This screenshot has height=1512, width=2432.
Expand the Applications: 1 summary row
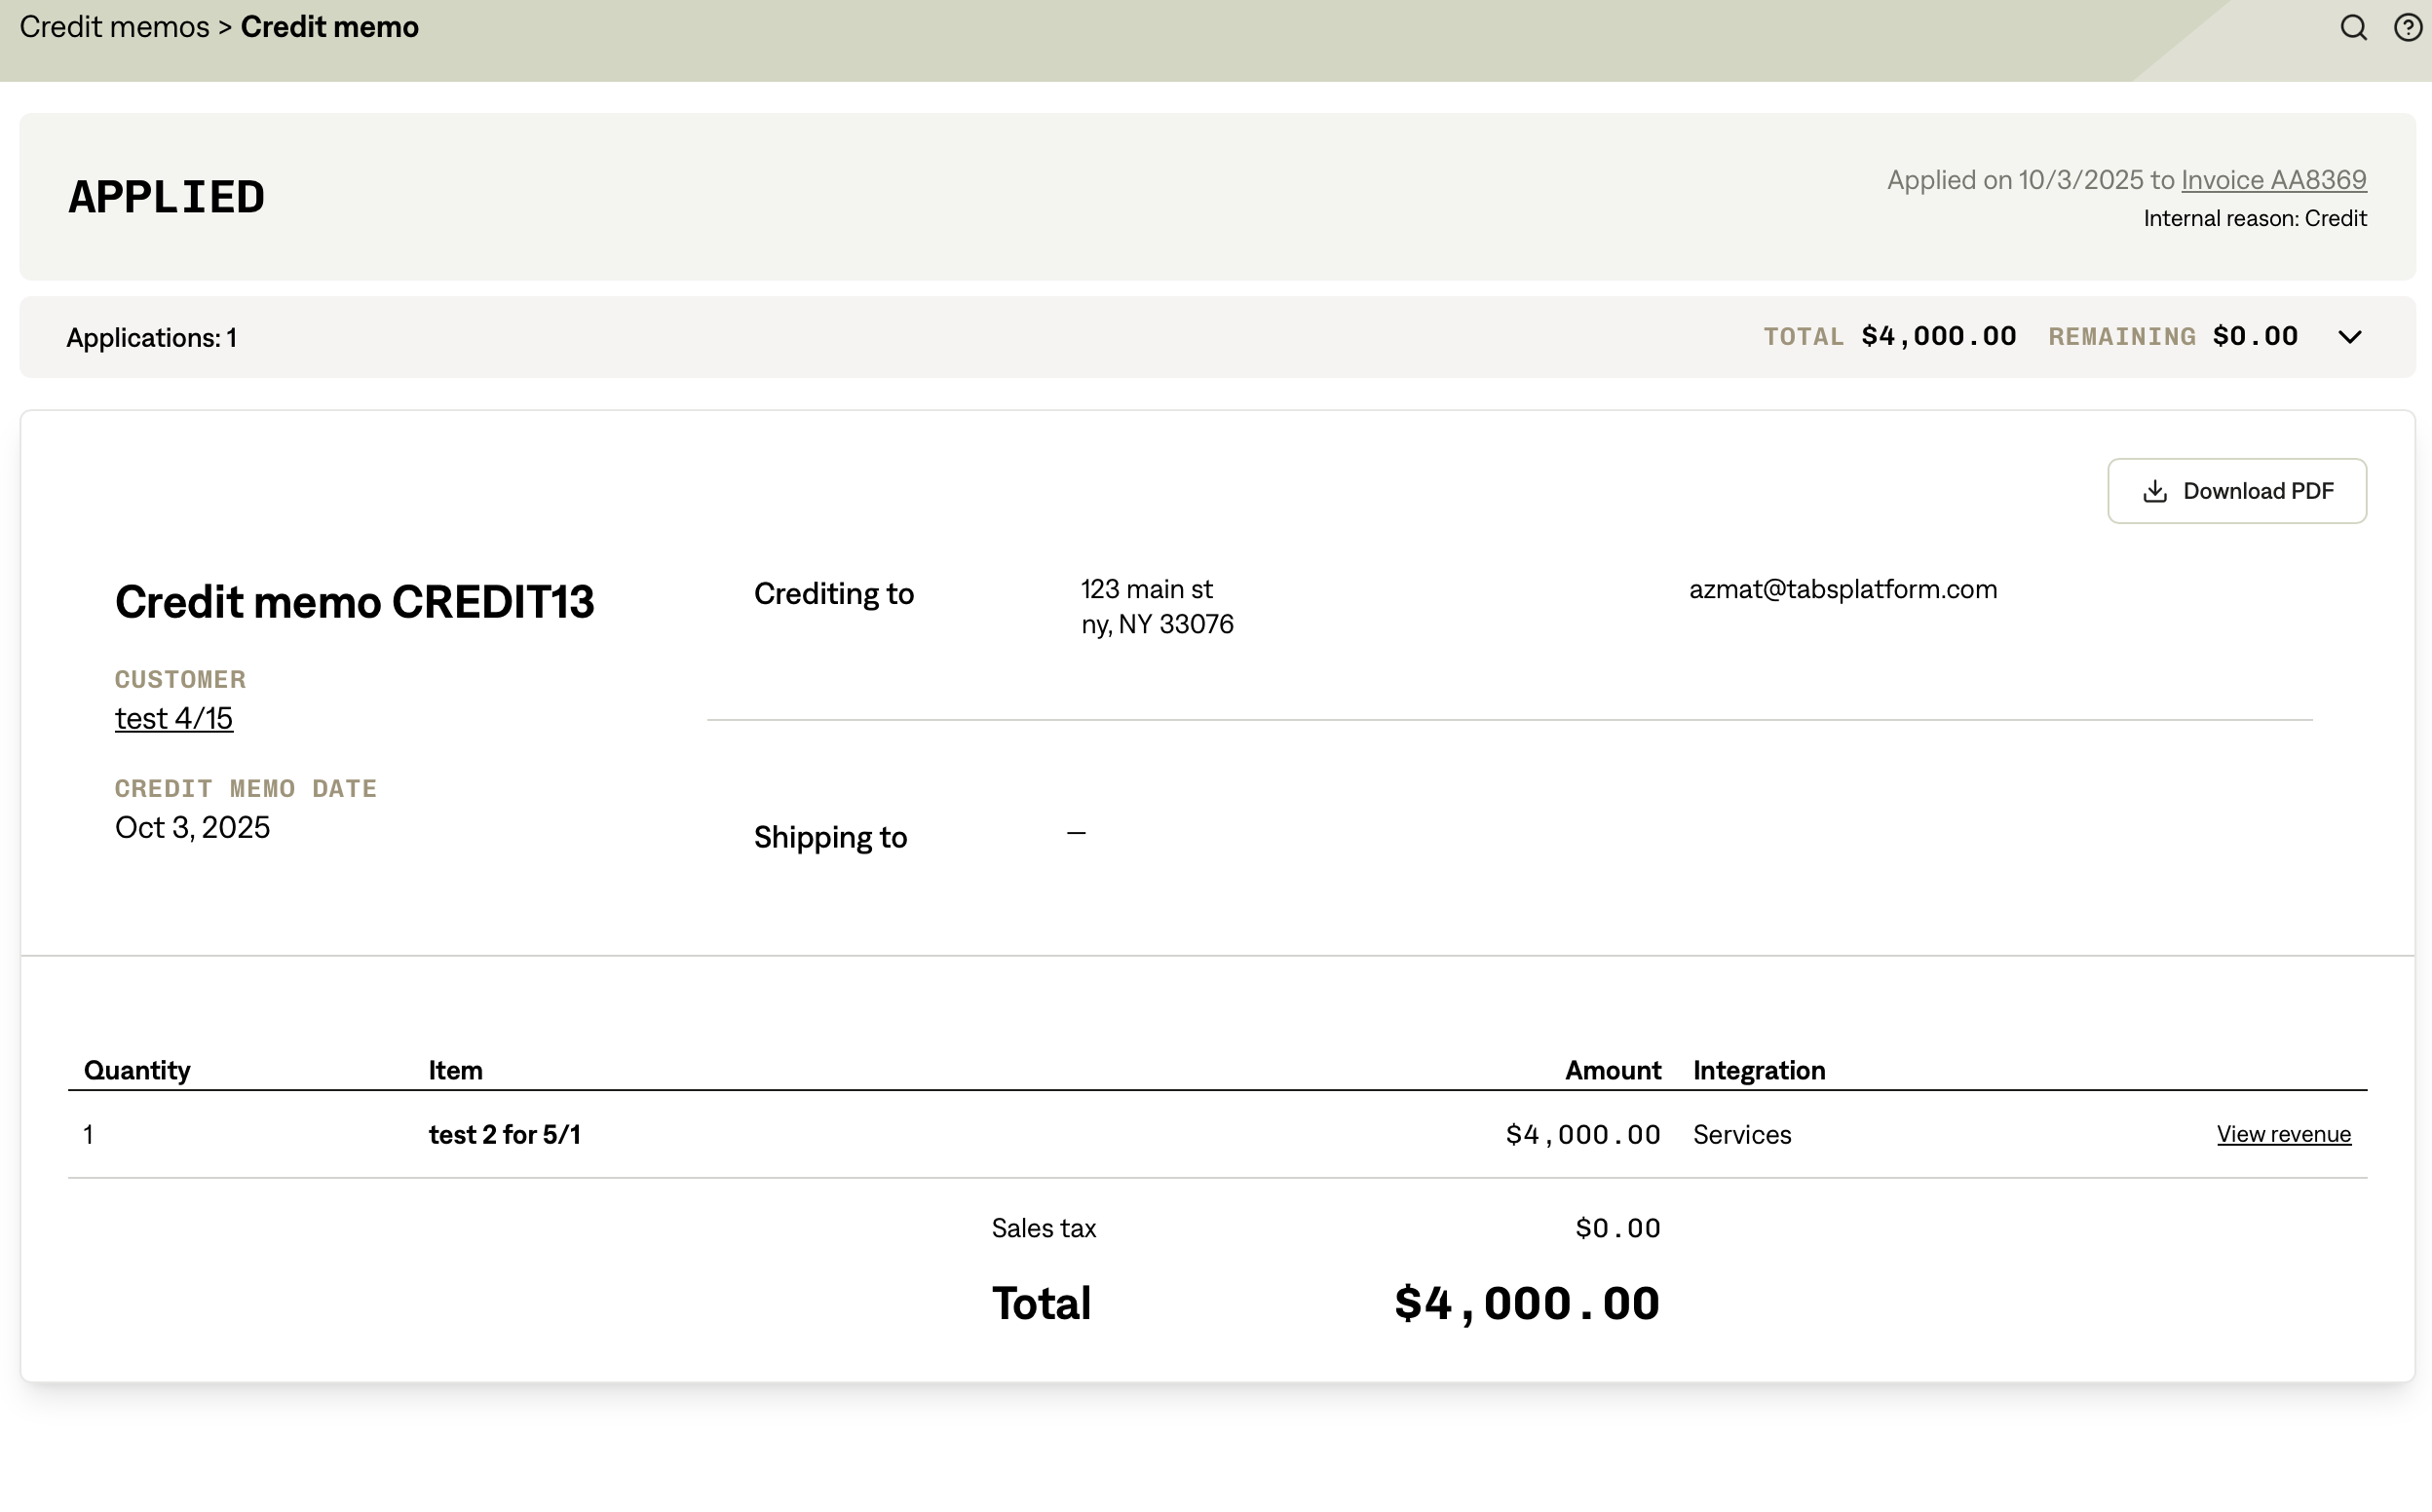click(152, 338)
